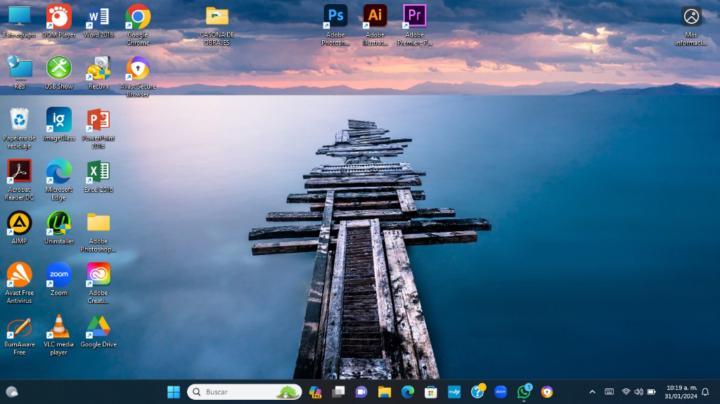Open the Get Help question-mark taskbar icon
Image resolution: width=720 pixels, height=404 pixels.
coord(478,392)
